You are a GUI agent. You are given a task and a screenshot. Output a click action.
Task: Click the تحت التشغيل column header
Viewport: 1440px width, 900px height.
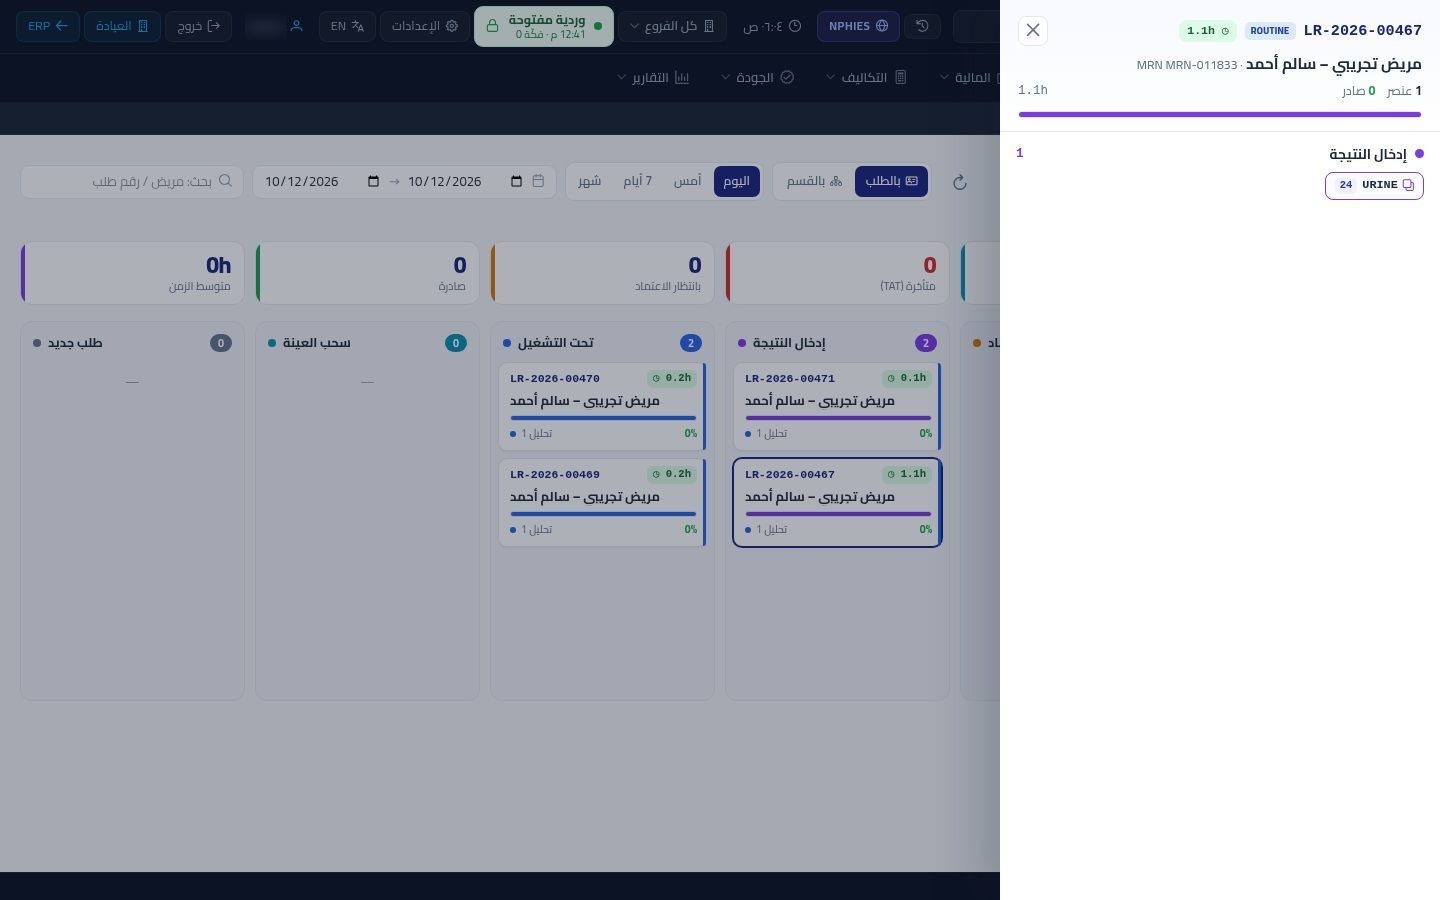click(x=602, y=343)
